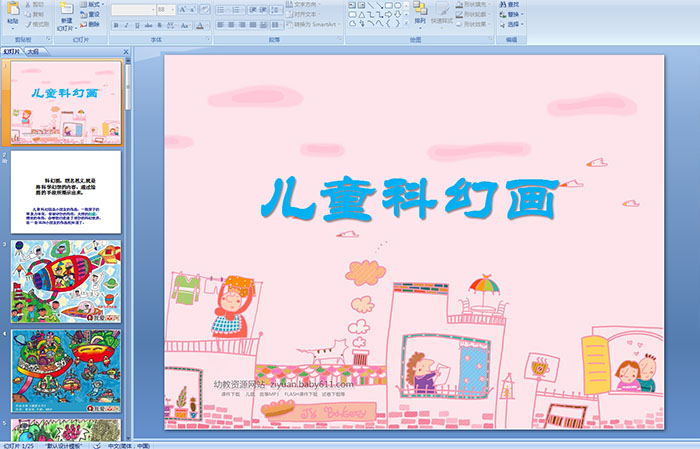
Task: Click the Decrease Indent button
Action: 253,10
